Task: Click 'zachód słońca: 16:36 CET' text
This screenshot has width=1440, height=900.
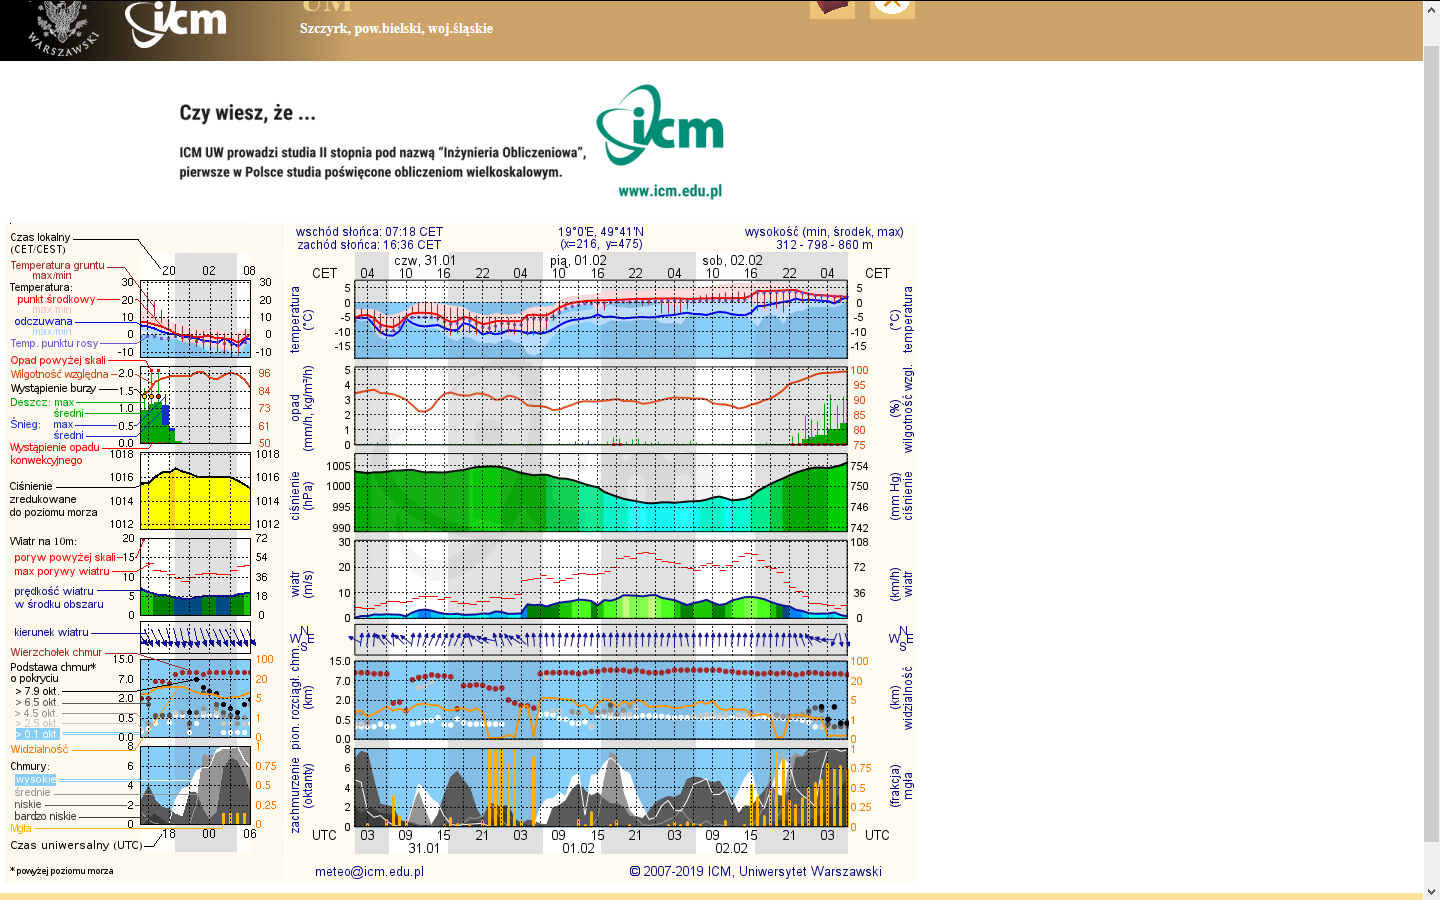Action: coord(368,245)
